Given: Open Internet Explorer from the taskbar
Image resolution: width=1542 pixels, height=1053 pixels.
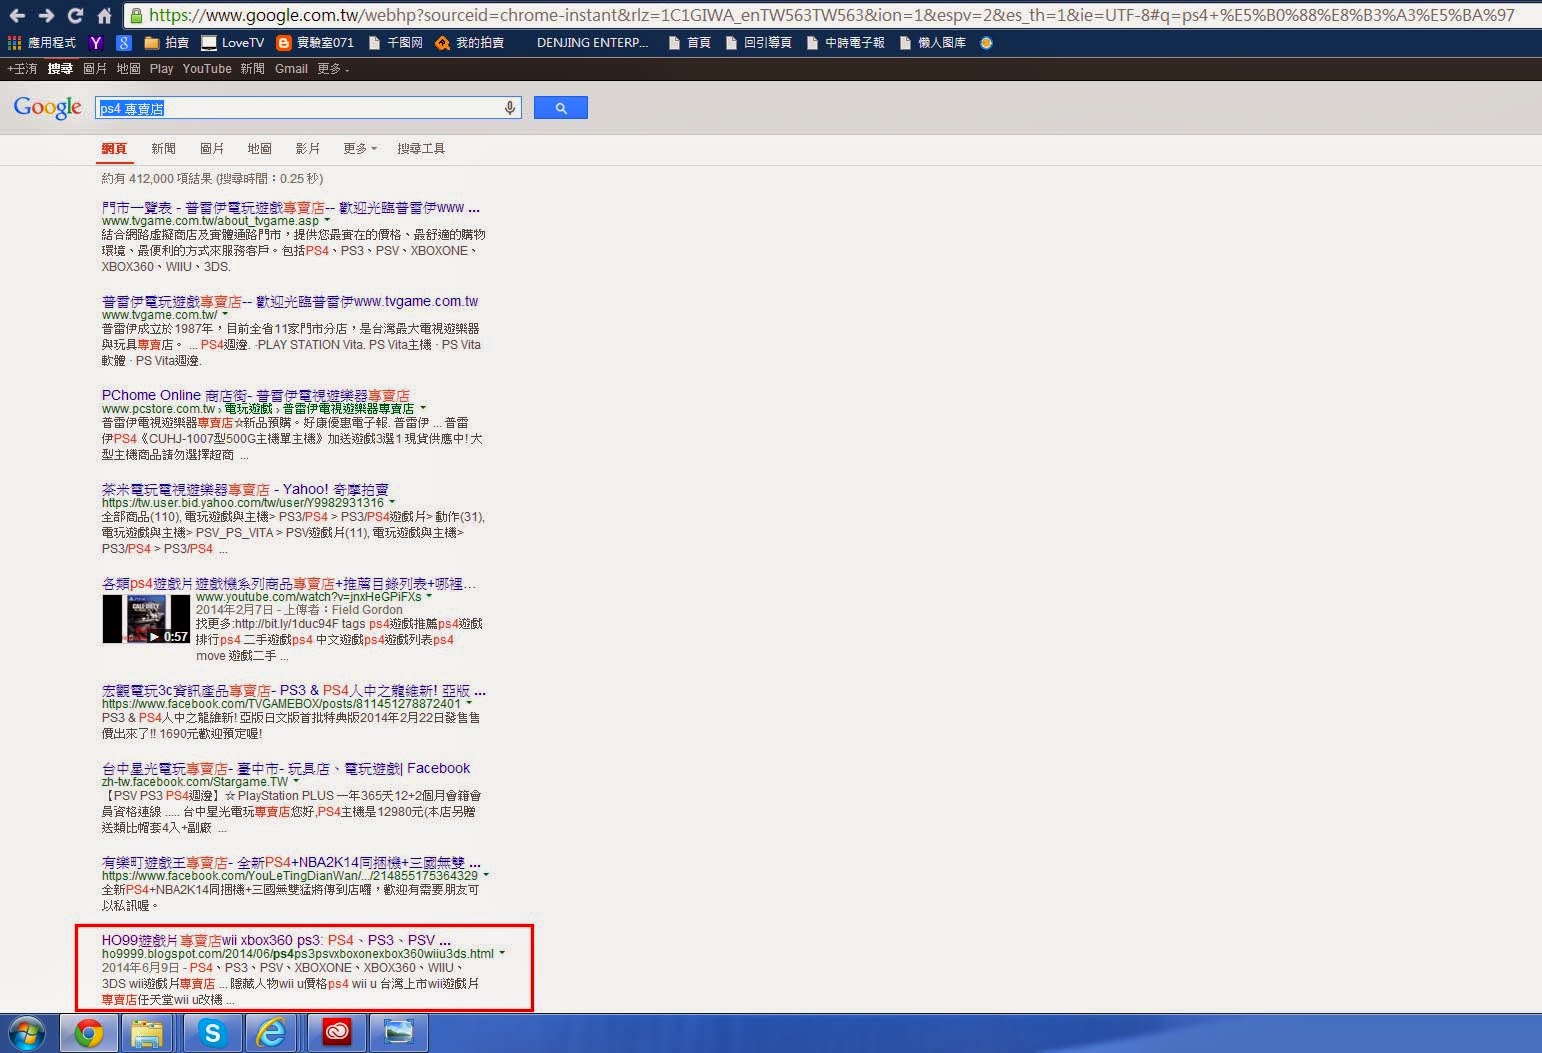Looking at the screenshot, I should 272,1033.
